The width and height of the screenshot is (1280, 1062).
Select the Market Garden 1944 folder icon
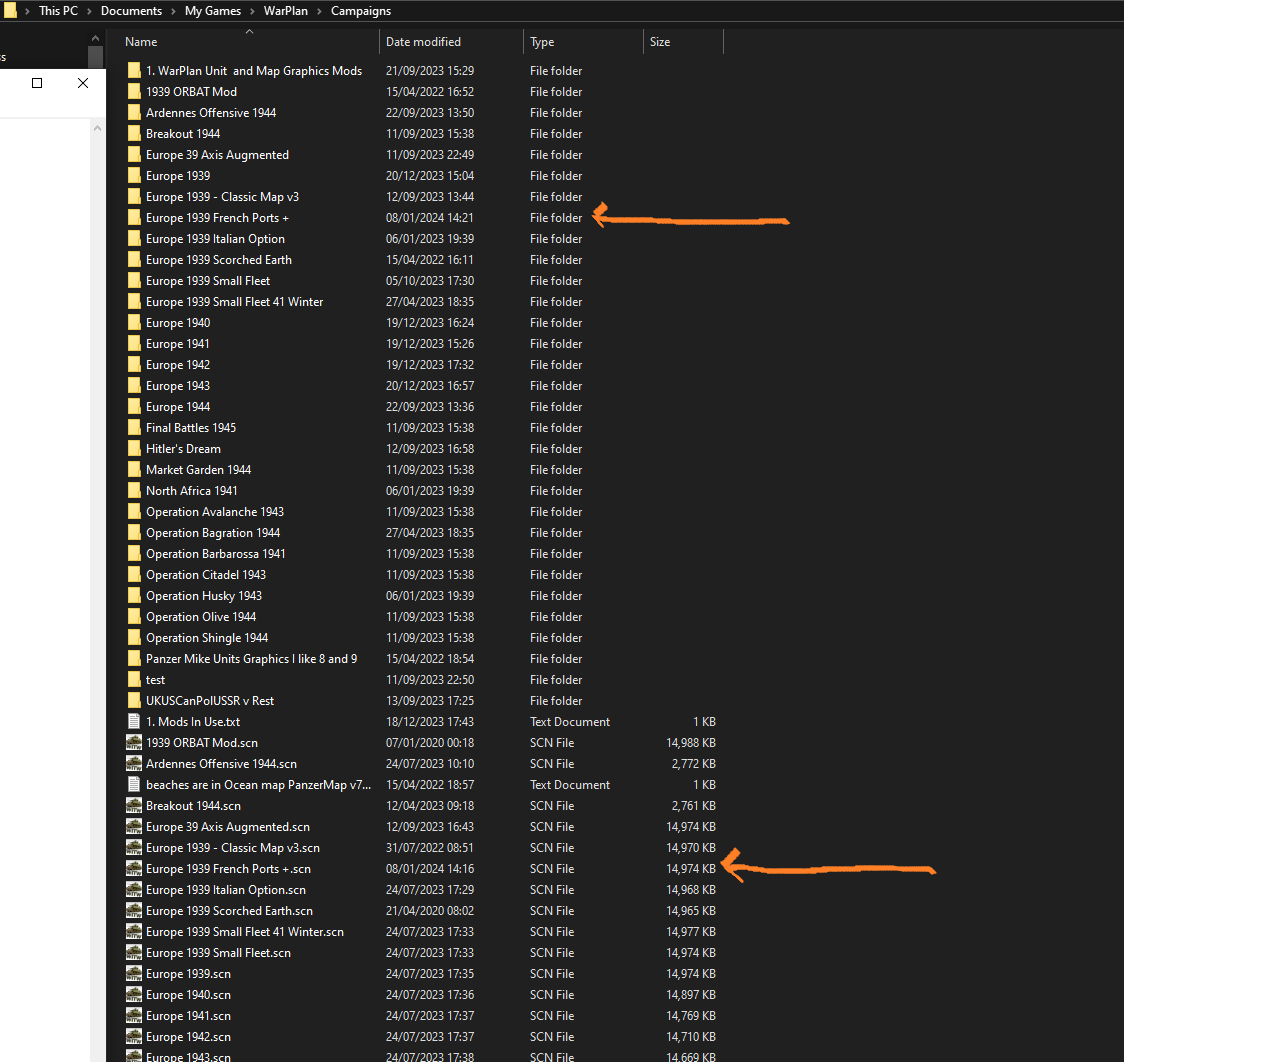[134, 469]
